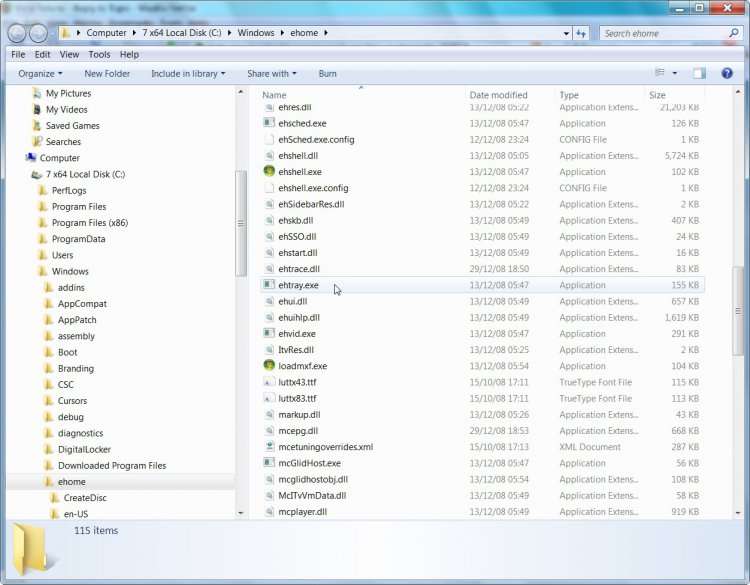Image resolution: width=750 pixels, height=585 pixels.
Task: Click the Back navigation arrow
Action: coord(17,33)
